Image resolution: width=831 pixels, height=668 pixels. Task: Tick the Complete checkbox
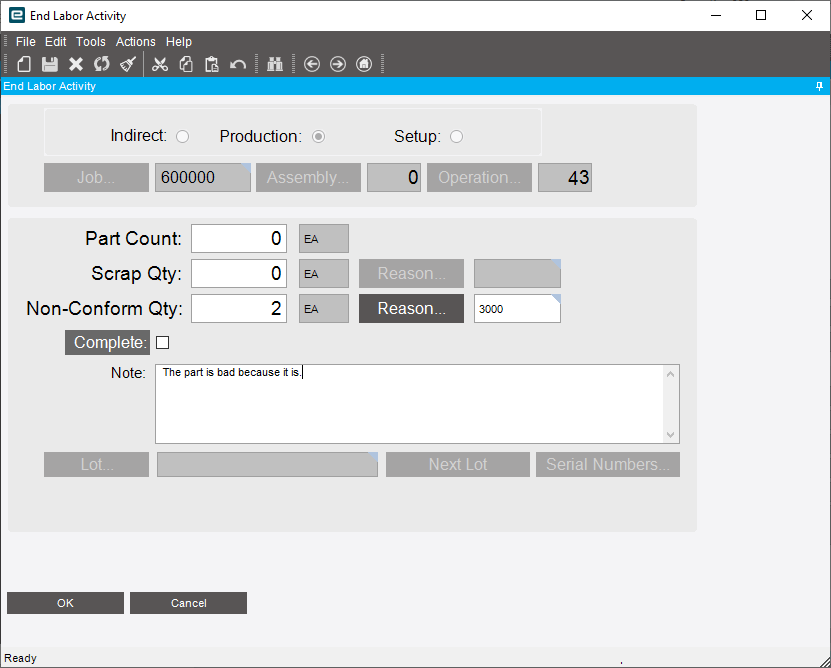[163, 342]
